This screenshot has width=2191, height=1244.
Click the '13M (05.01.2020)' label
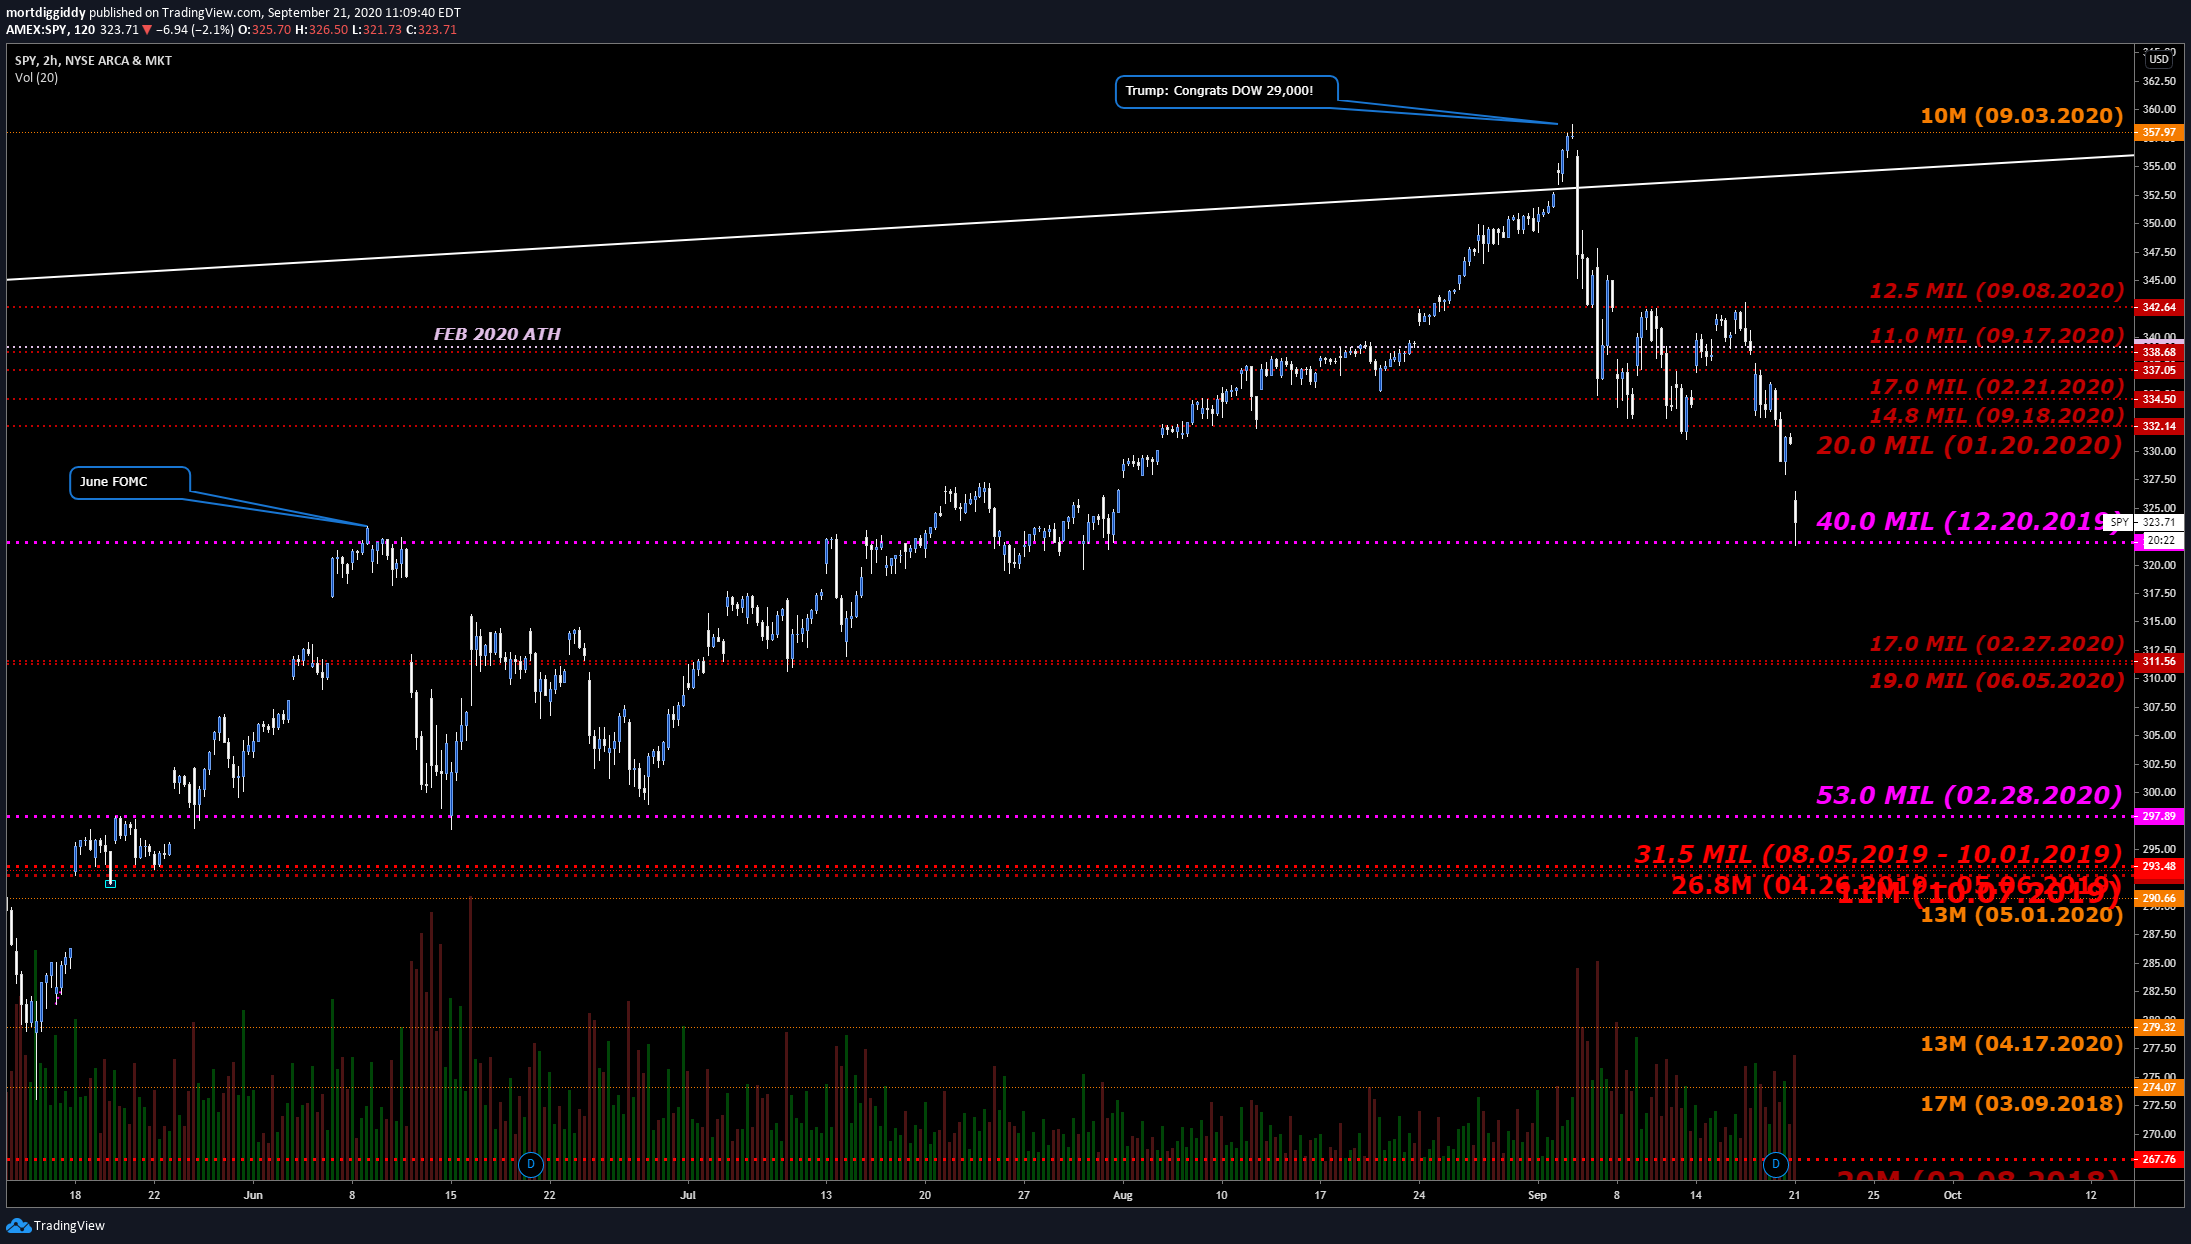tap(2021, 915)
